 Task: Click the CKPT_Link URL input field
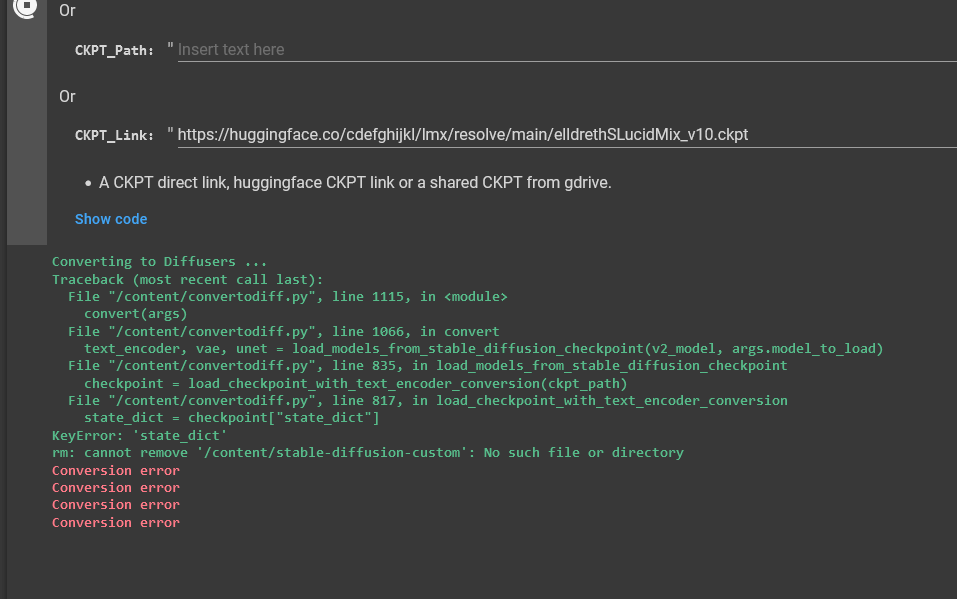tap(567, 134)
